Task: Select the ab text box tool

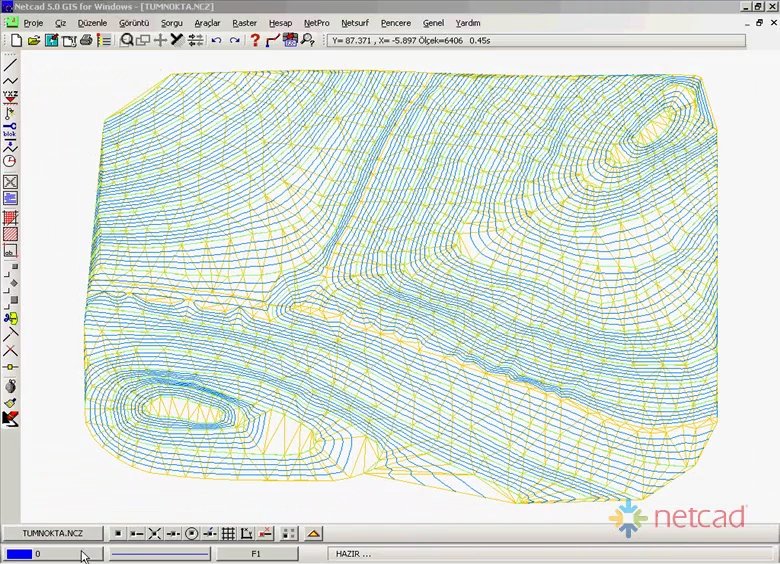Action: (10, 251)
